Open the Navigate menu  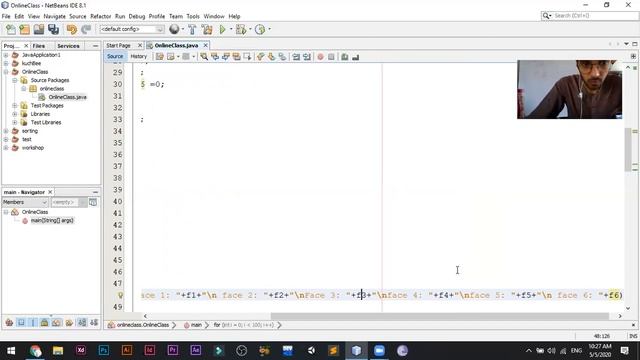click(54, 16)
